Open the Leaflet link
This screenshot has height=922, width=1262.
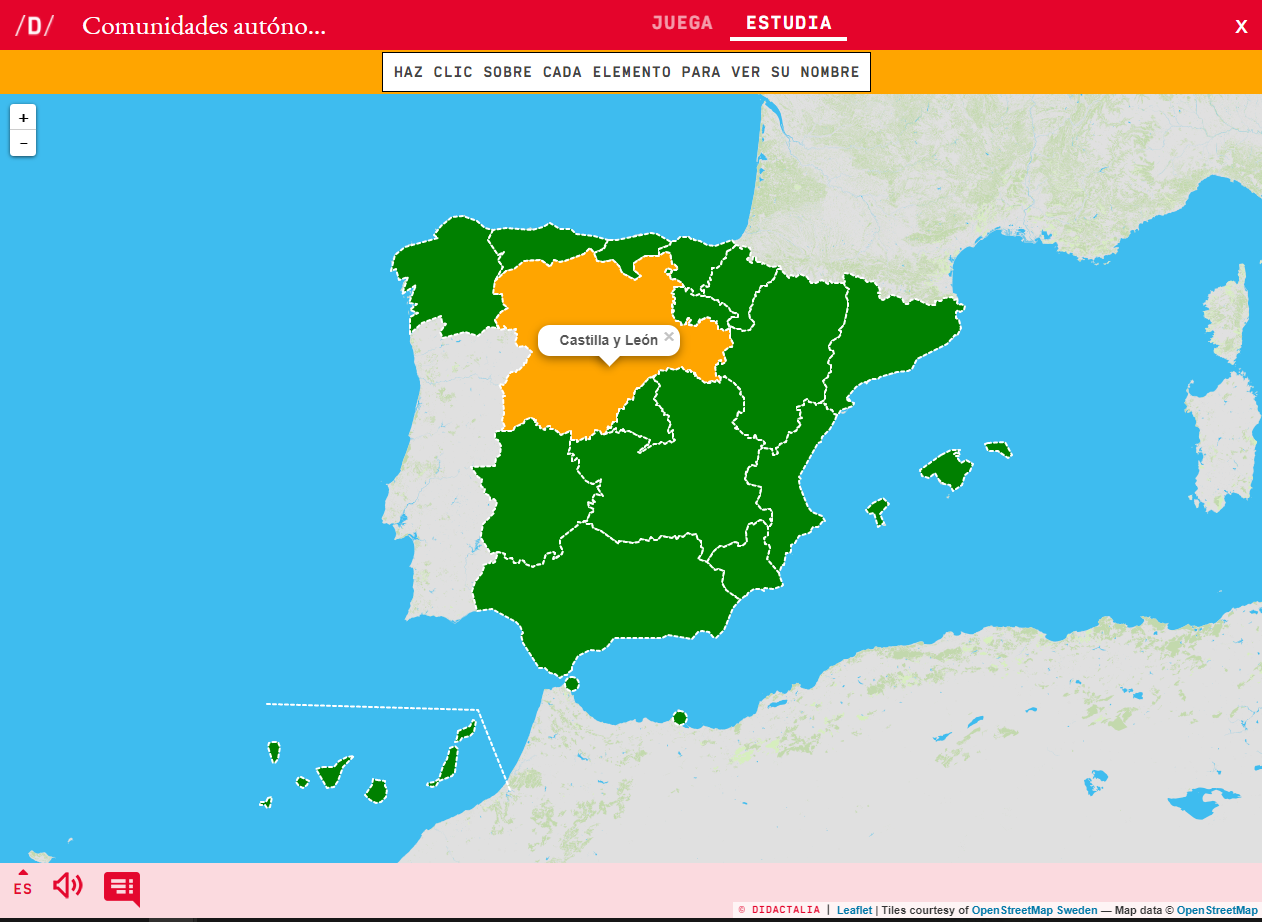[x=854, y=910]
